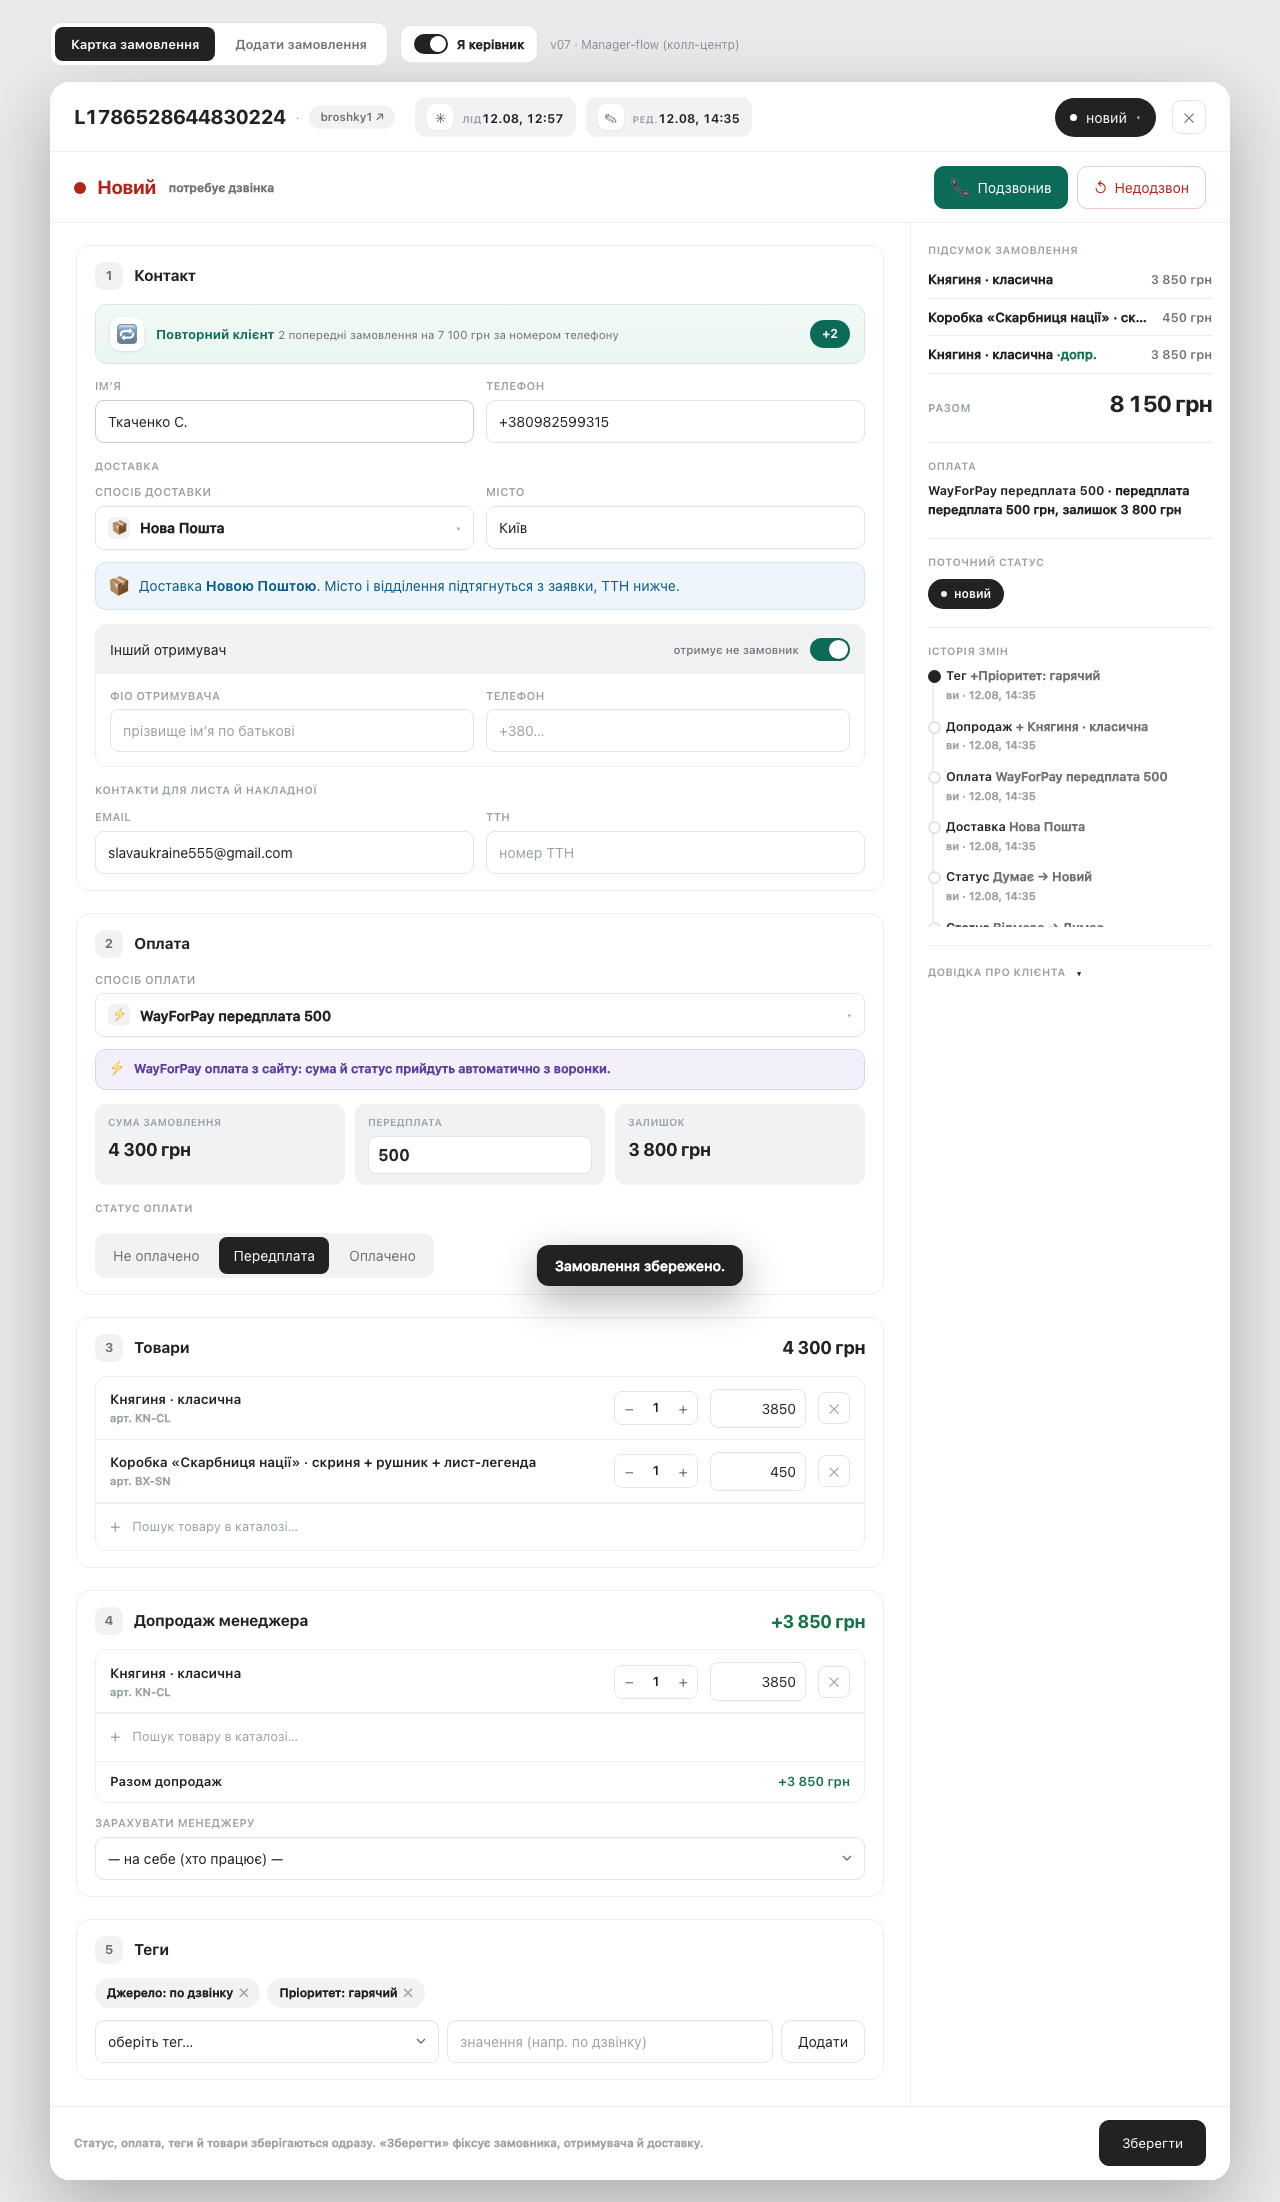
Task: Click the Ім'я input field
Action: [284, 422]
